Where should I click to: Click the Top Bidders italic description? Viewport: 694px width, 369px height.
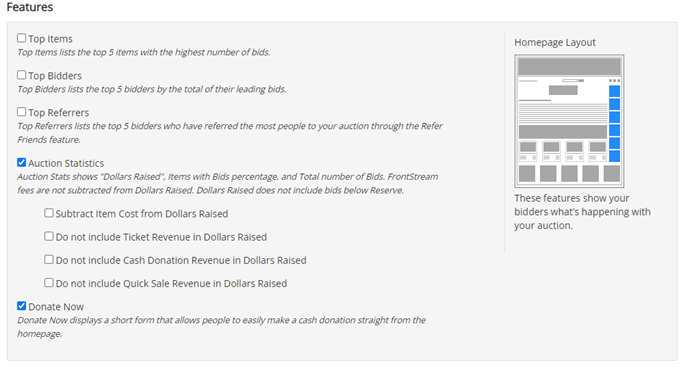point(152,89)
